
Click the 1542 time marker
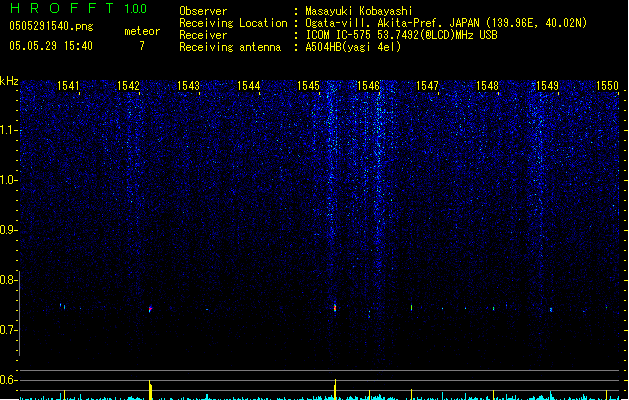128,86
